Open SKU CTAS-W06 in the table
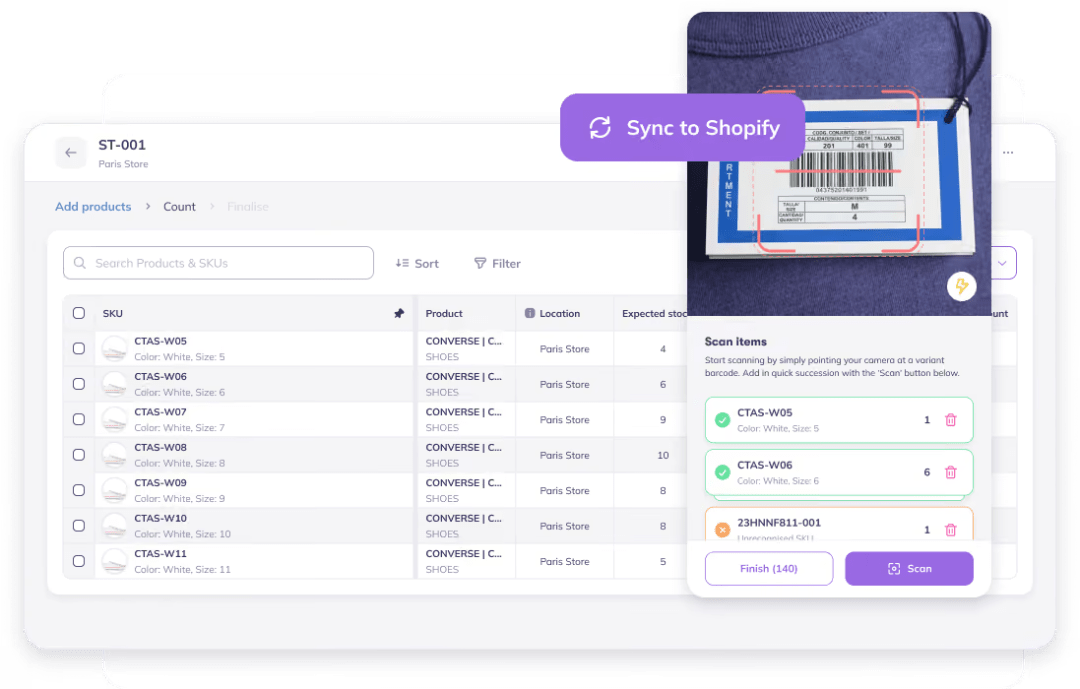Image resolution: width=1080 pixels, height=689 pixels. click(160, 376)
